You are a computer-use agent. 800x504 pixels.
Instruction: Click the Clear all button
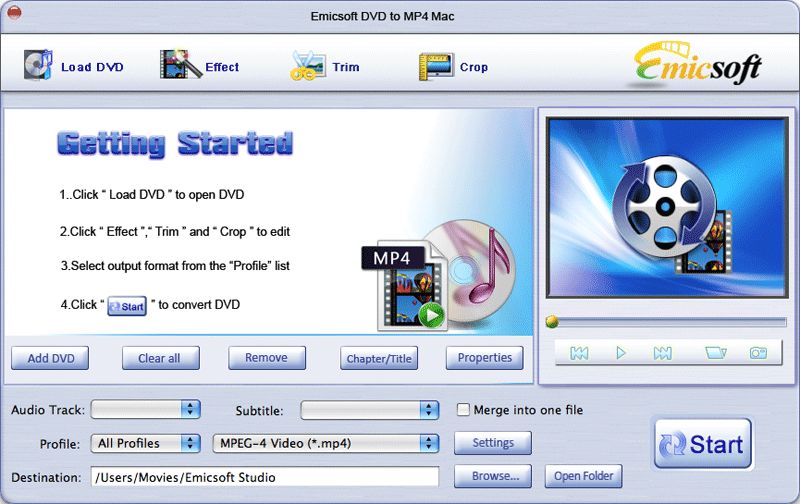(x=161, y=358)
